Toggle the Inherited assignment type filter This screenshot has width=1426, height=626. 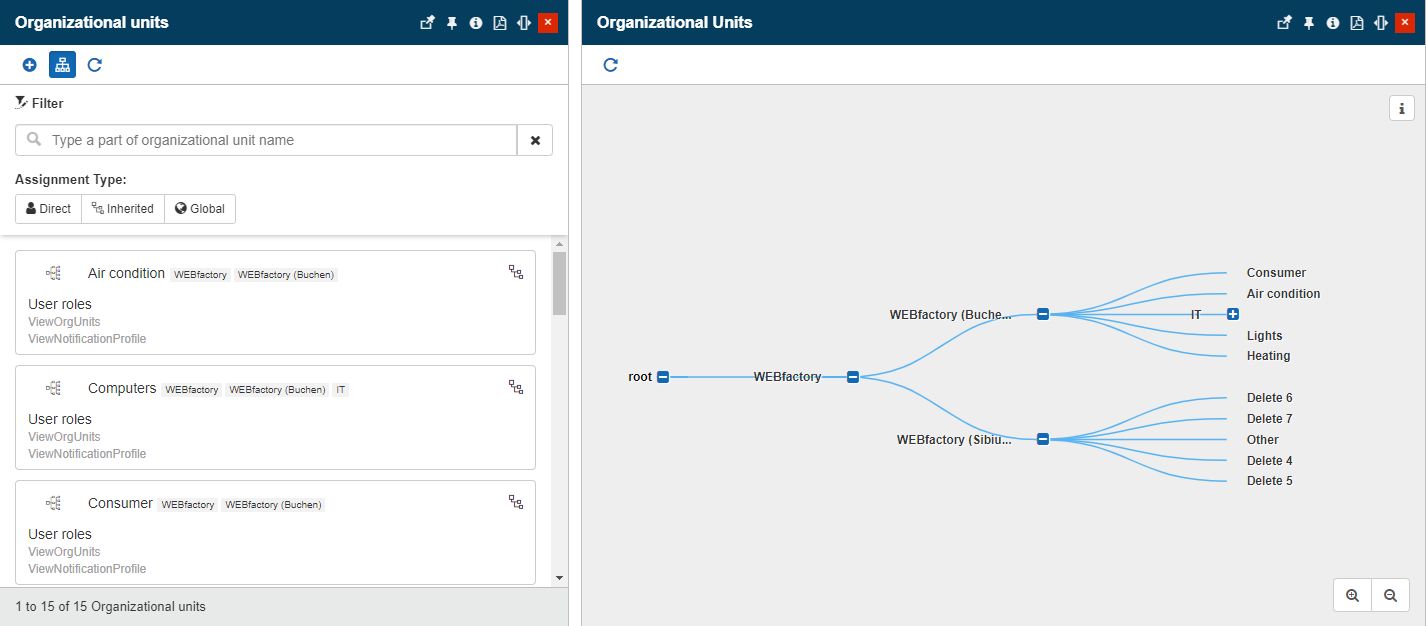[x=123, y=209]
